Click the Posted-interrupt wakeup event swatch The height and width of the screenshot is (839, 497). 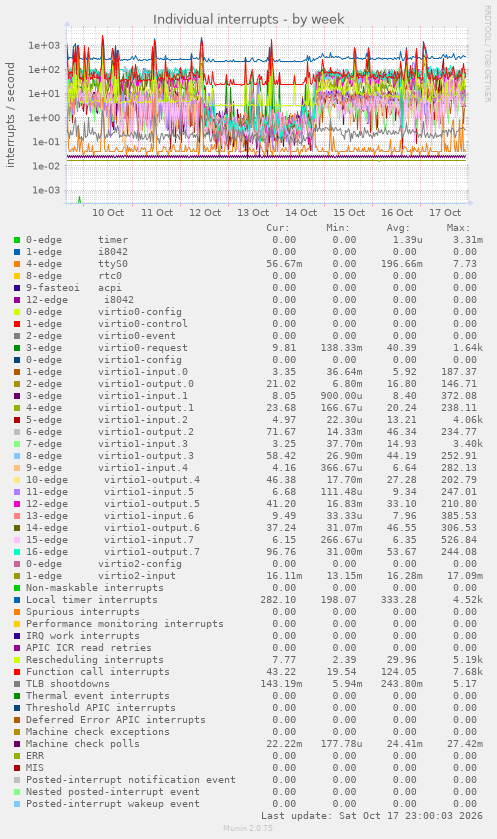click(x=17, y=804)
